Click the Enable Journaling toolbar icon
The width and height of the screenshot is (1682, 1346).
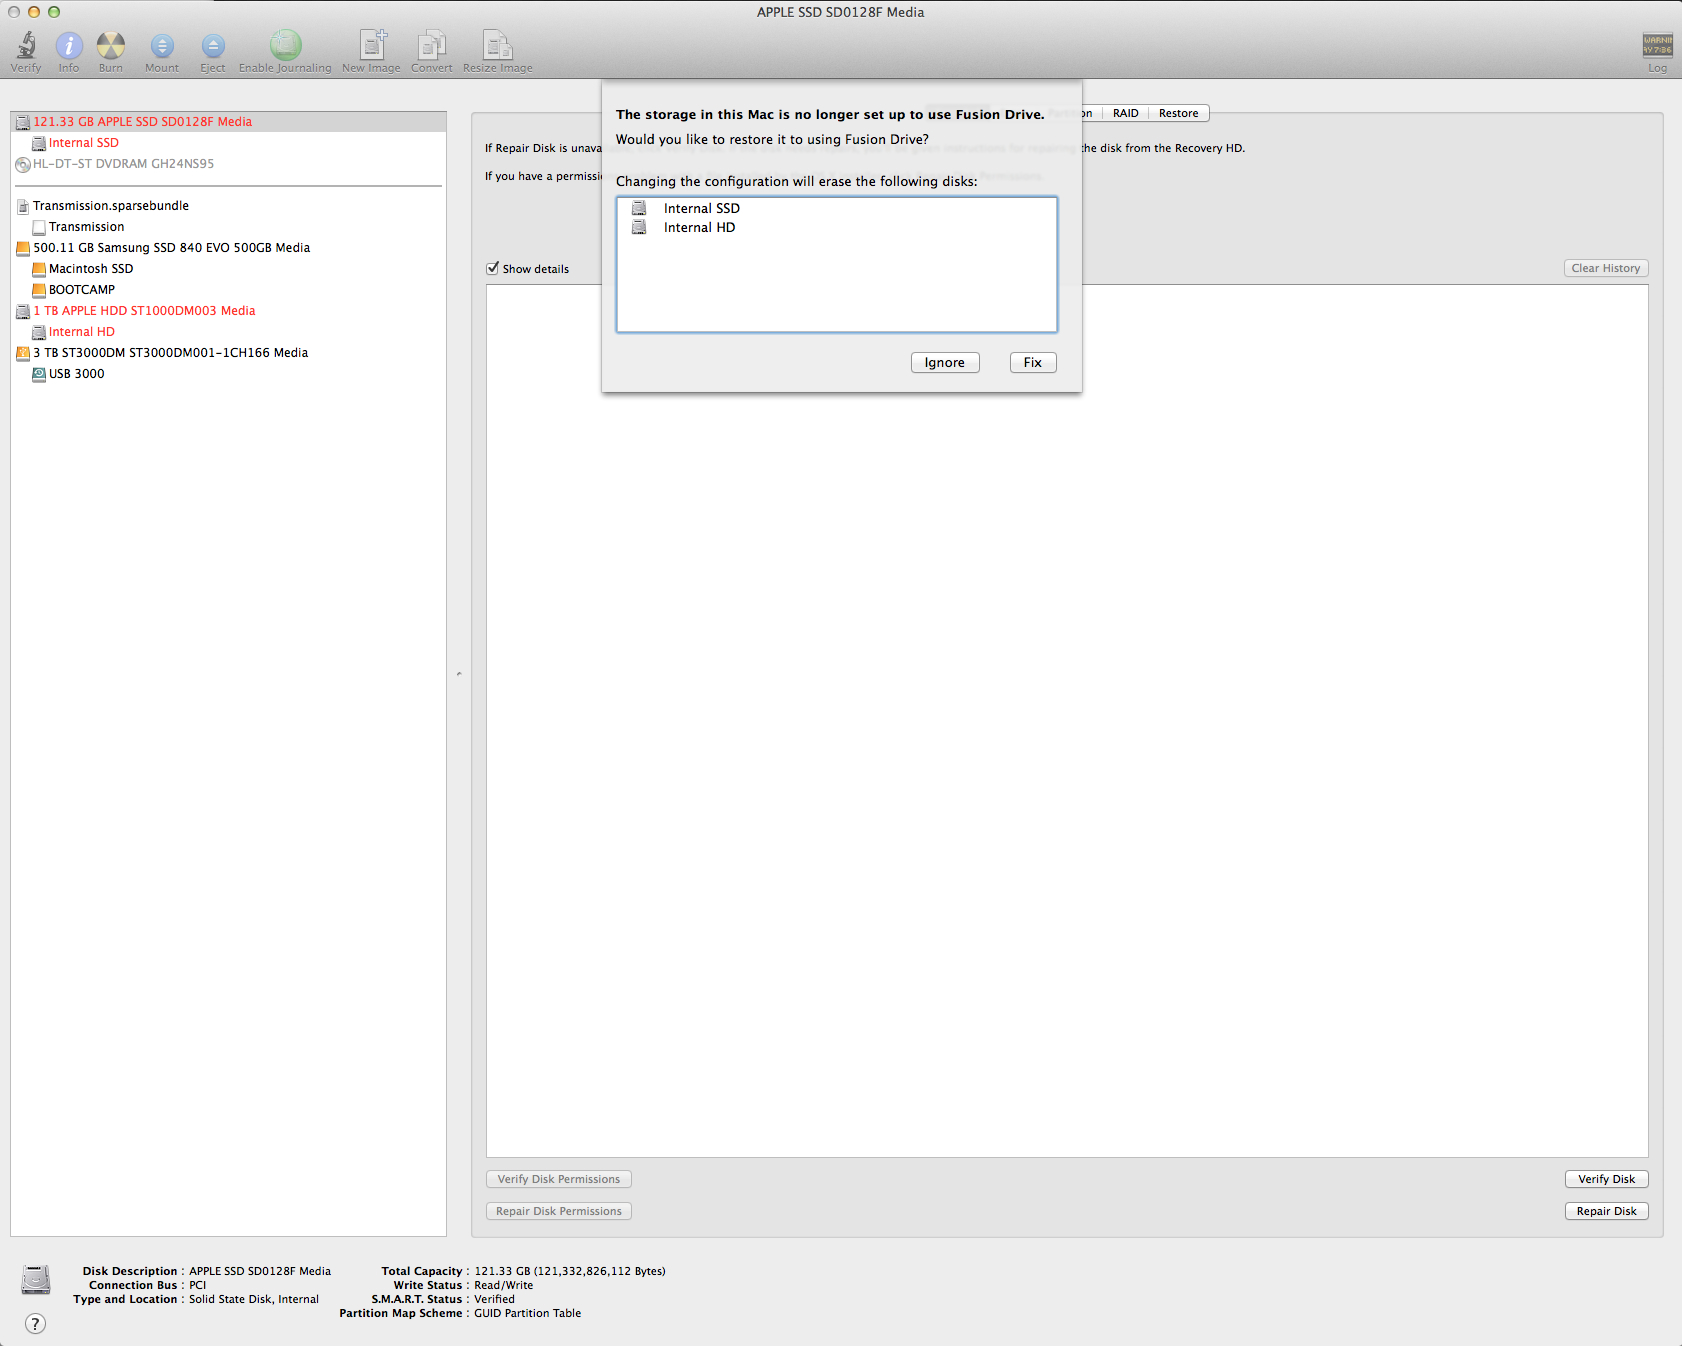285,44
